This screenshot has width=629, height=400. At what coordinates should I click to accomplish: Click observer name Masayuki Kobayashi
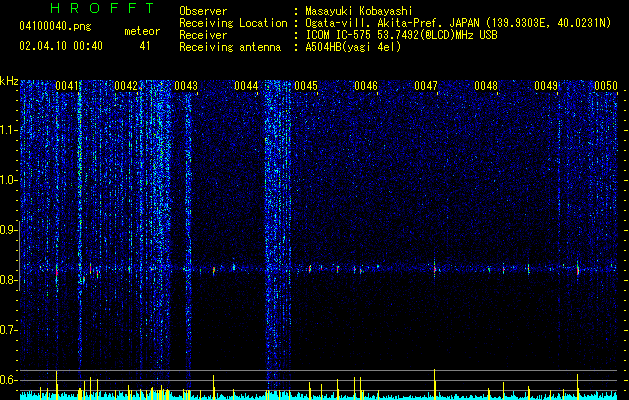coord(359,11)
